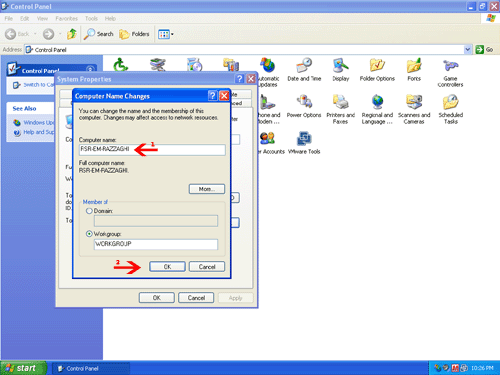500x375 pixels.
Task: Open the Display control panel icon
Action: pyautogui.click(x=341, y=69)
